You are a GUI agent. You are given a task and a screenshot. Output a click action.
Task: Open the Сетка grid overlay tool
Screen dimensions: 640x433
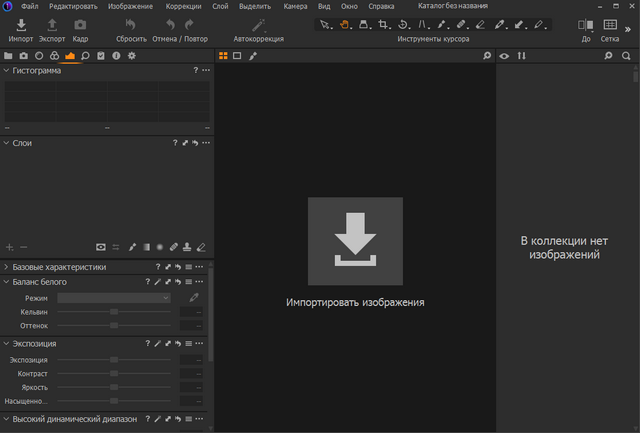[610, 24]
